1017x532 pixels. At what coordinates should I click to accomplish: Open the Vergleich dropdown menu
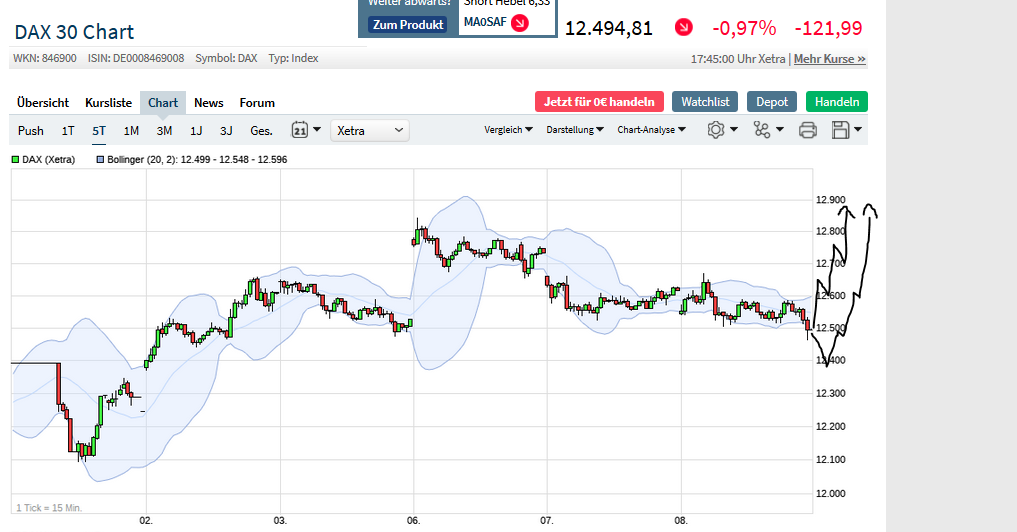point(508,130)
